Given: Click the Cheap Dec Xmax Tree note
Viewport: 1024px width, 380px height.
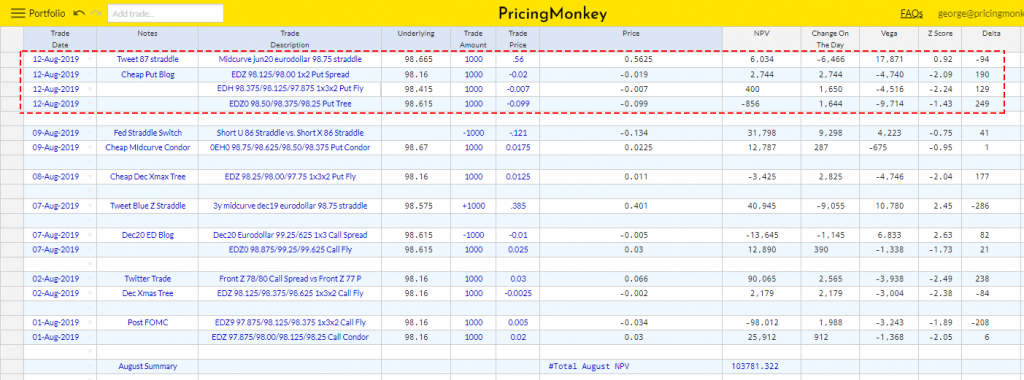Looking at the screenshot, I should (148, 176).
